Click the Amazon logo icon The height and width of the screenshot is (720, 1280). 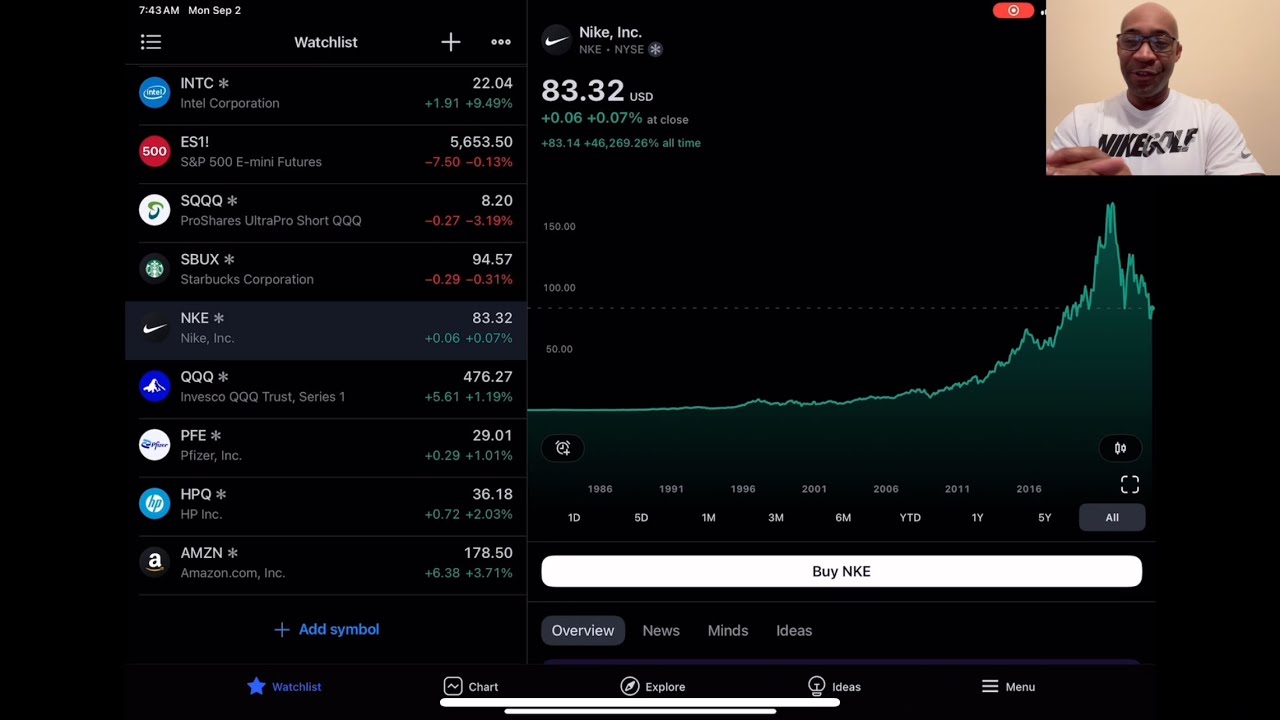(x=154, y=563)
